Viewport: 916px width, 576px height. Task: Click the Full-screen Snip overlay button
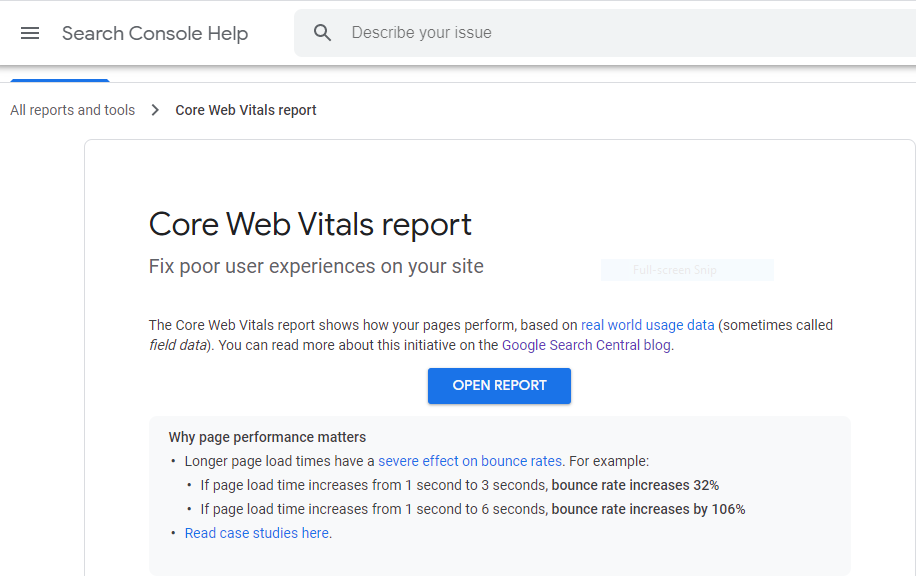687,270
